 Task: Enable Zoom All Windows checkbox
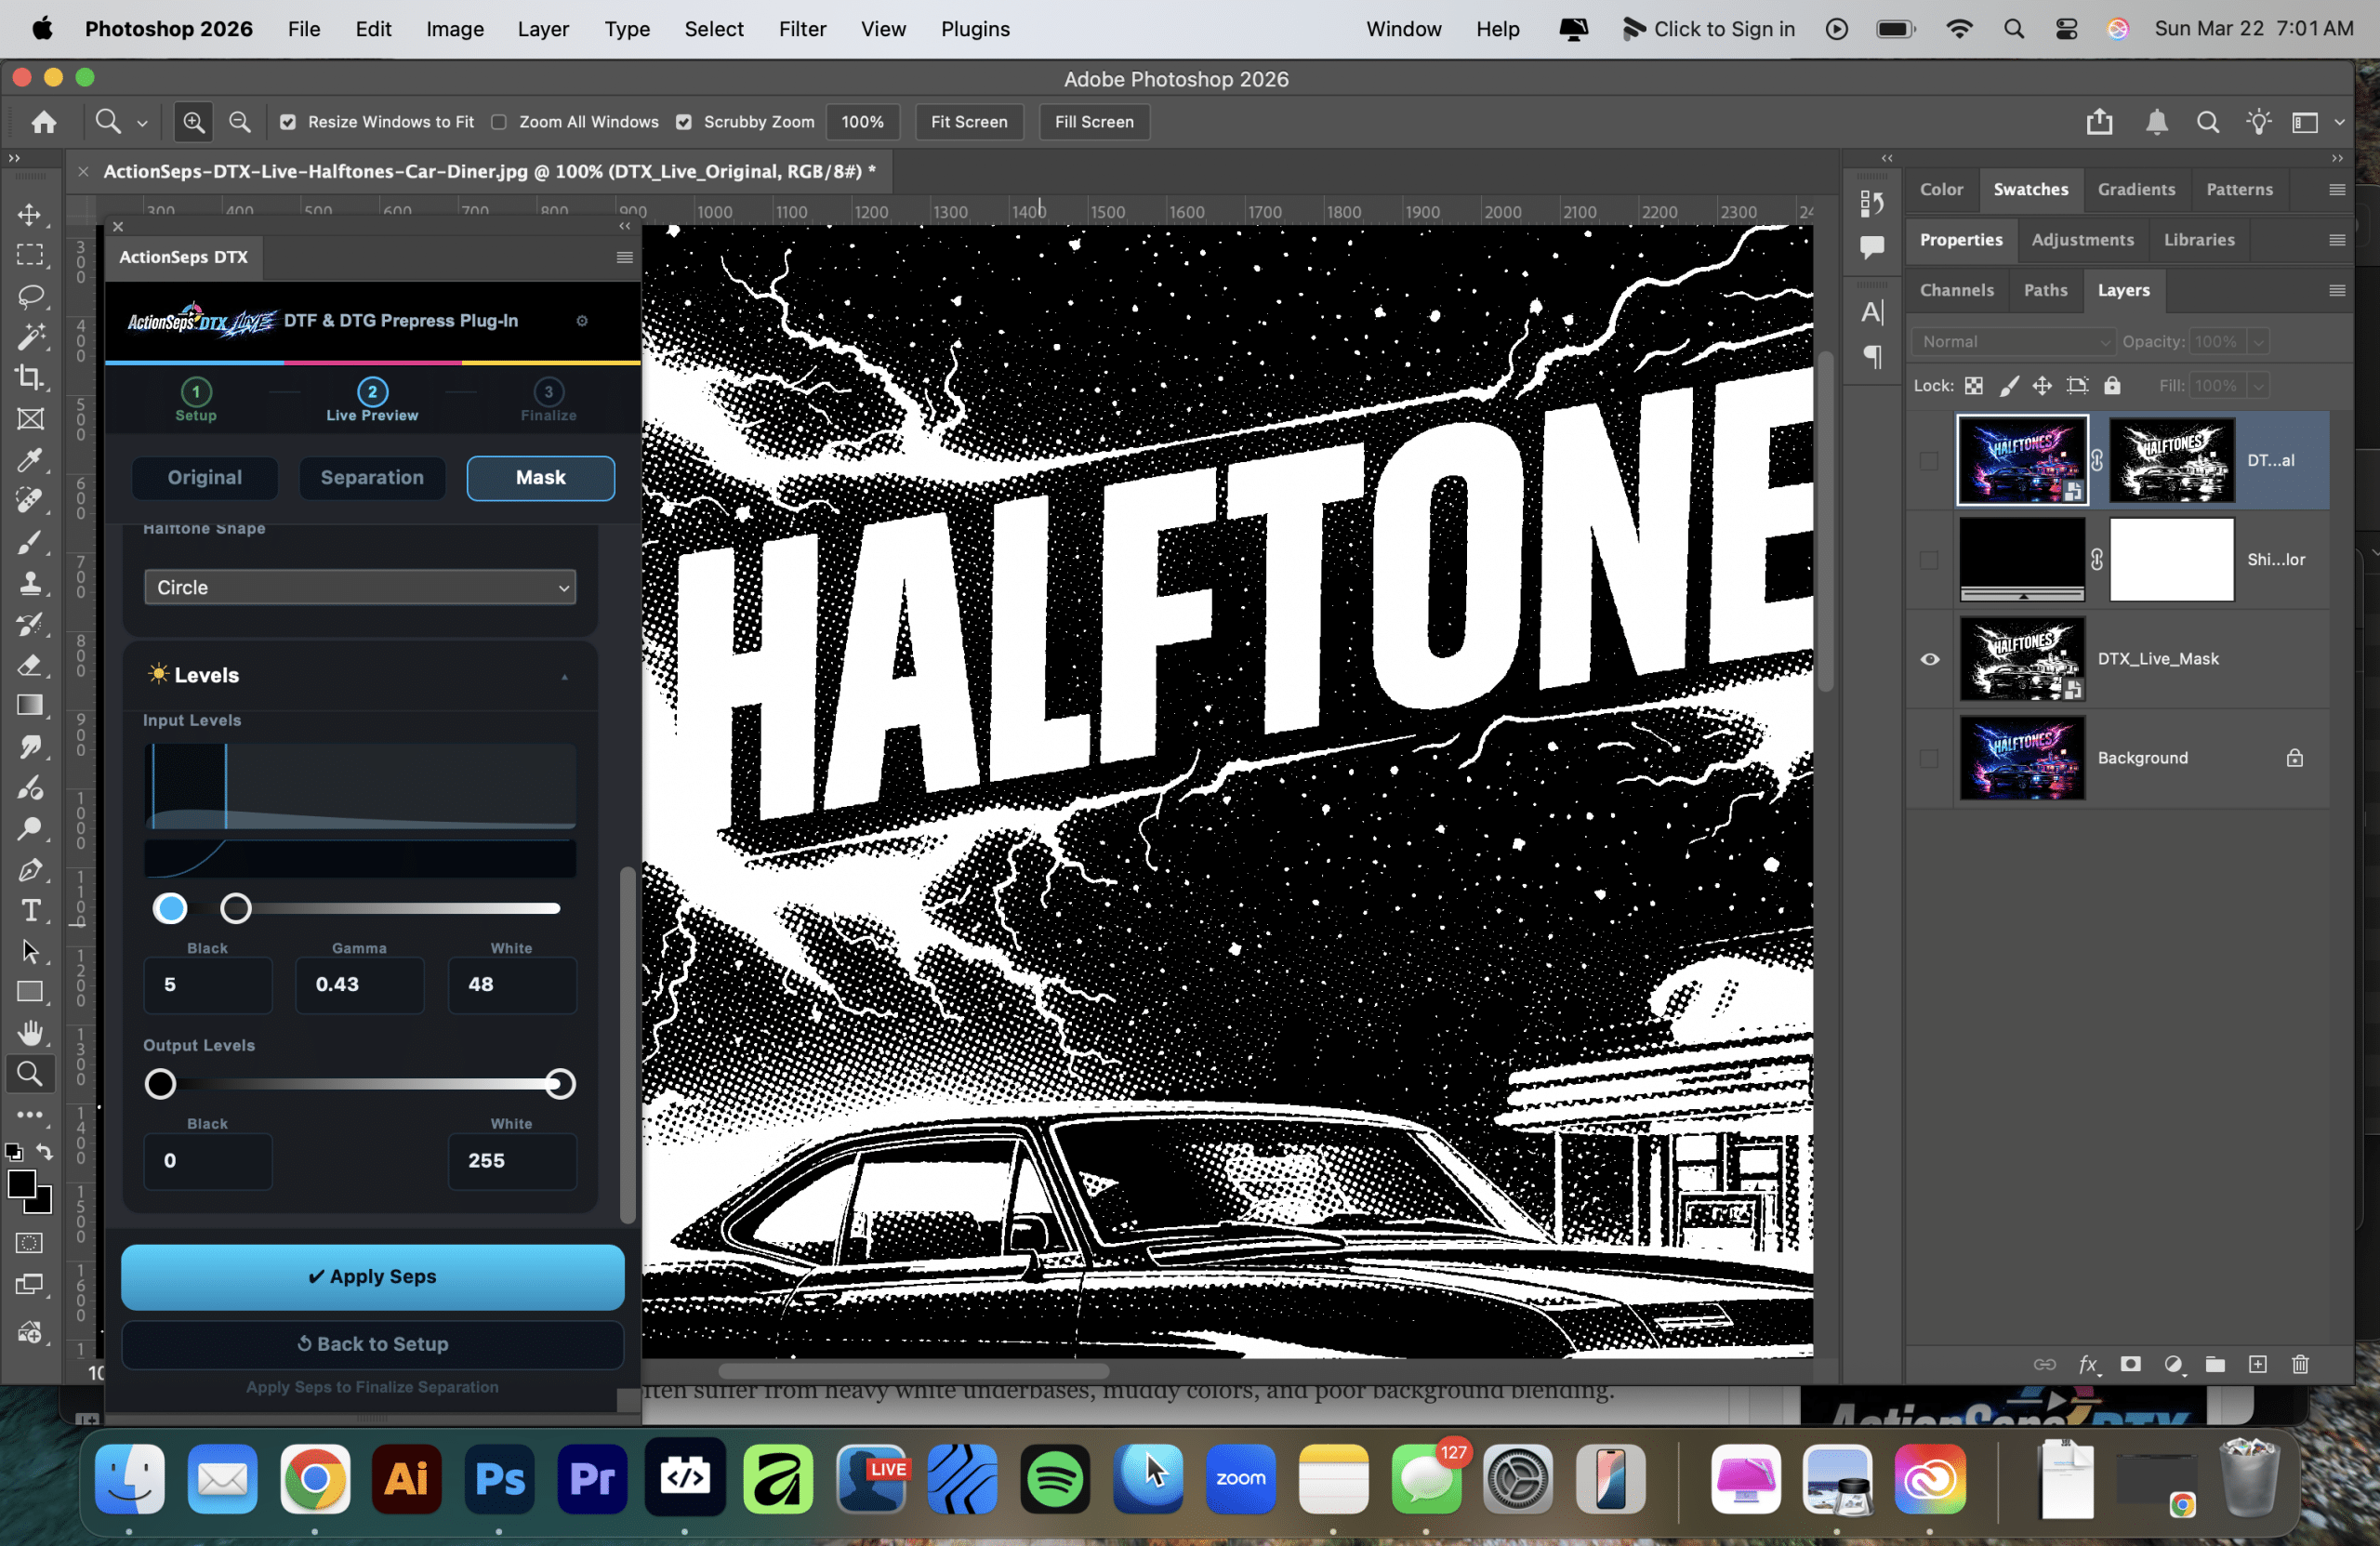(x=499, y=122)
